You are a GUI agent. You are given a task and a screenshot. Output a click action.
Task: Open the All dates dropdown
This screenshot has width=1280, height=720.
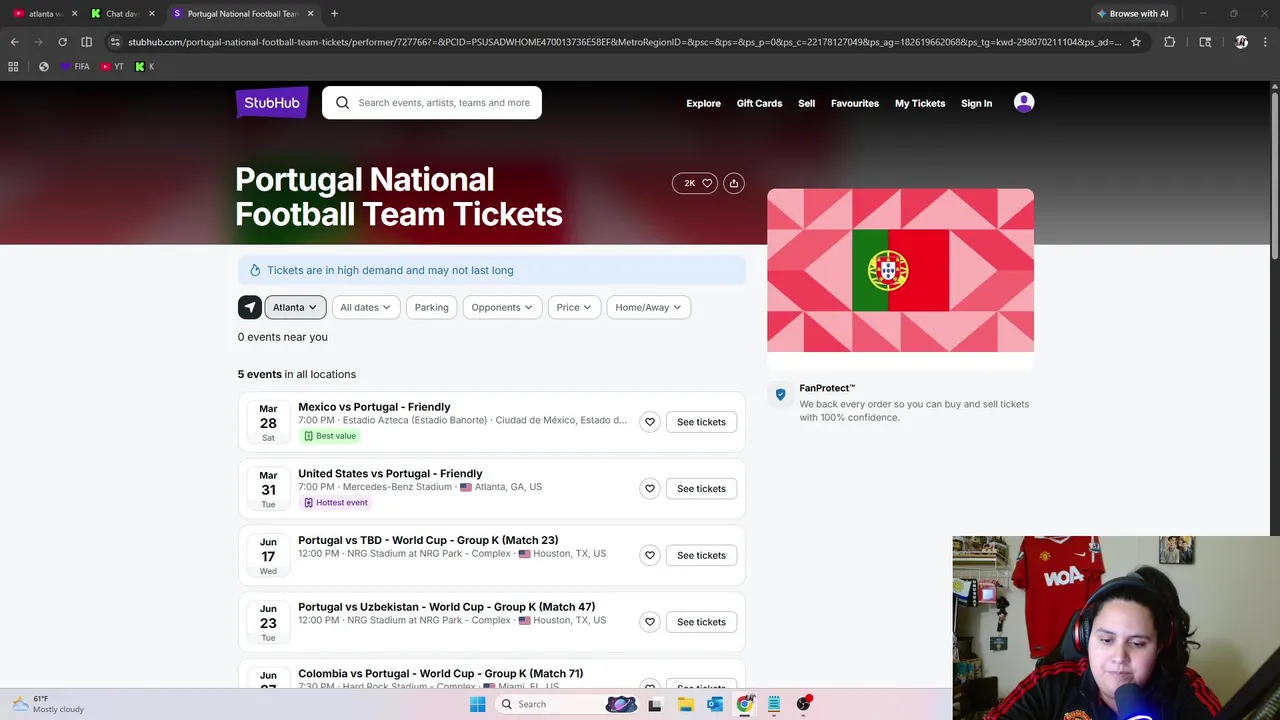[x=365, y=307]
